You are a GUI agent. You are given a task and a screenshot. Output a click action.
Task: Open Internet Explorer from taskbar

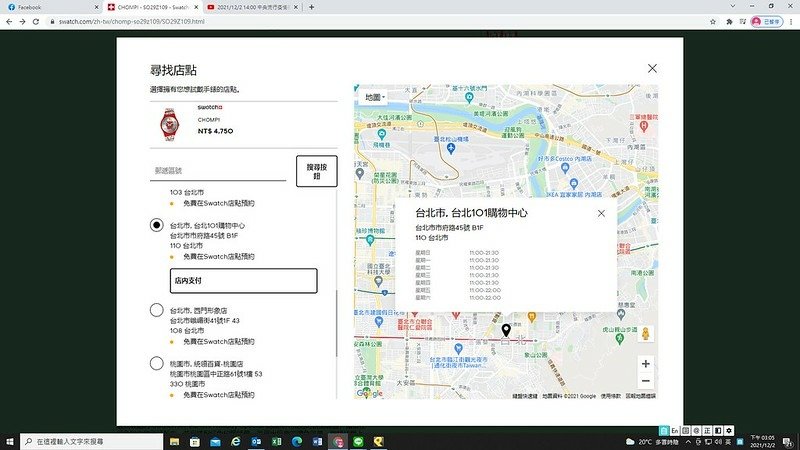pos(236,441)
